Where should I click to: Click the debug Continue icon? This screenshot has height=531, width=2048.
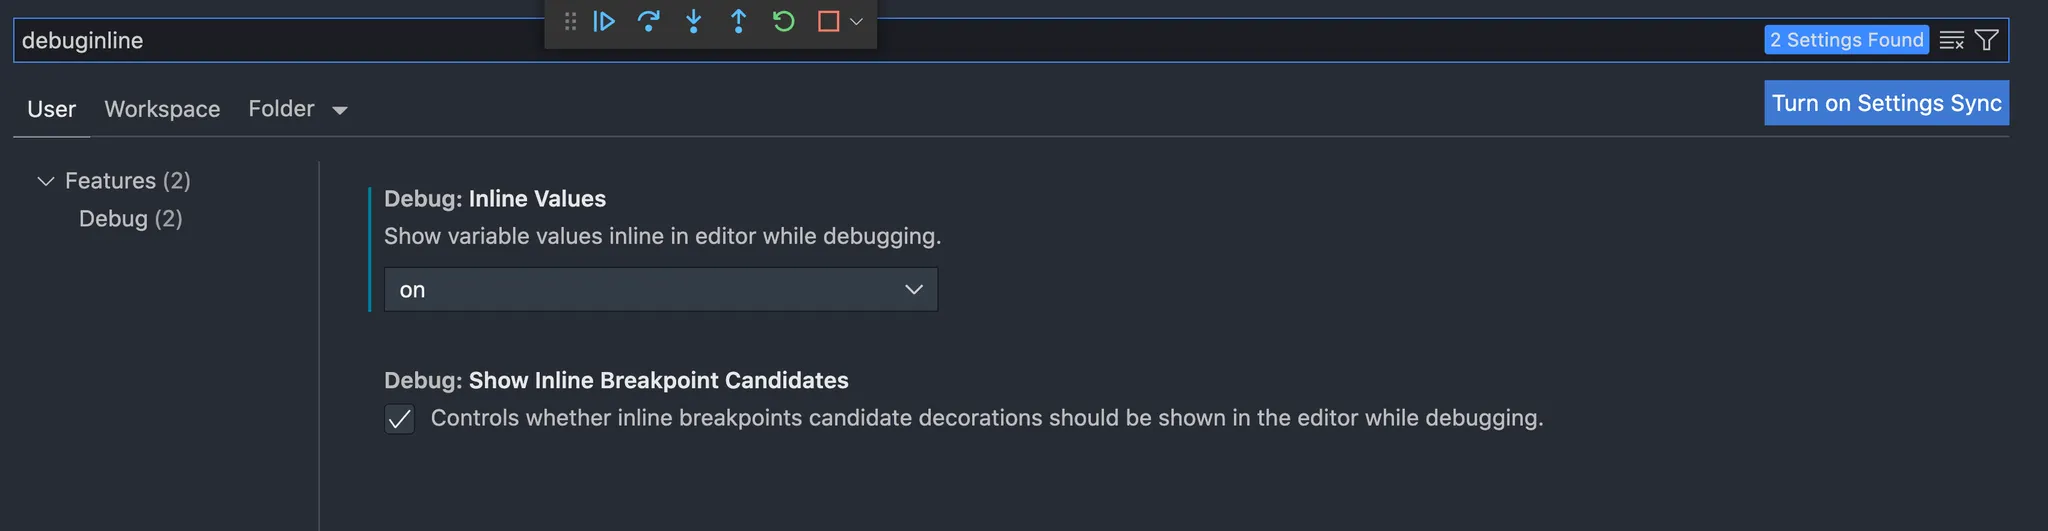point(604,21)
